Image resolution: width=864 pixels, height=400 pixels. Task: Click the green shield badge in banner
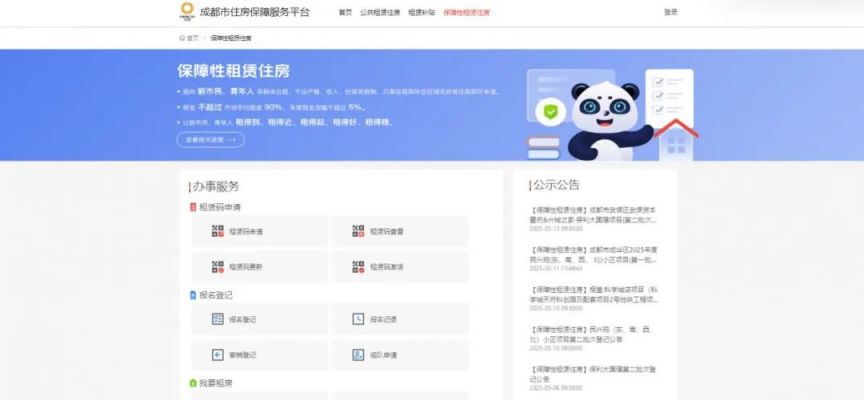tap(550, 112)
